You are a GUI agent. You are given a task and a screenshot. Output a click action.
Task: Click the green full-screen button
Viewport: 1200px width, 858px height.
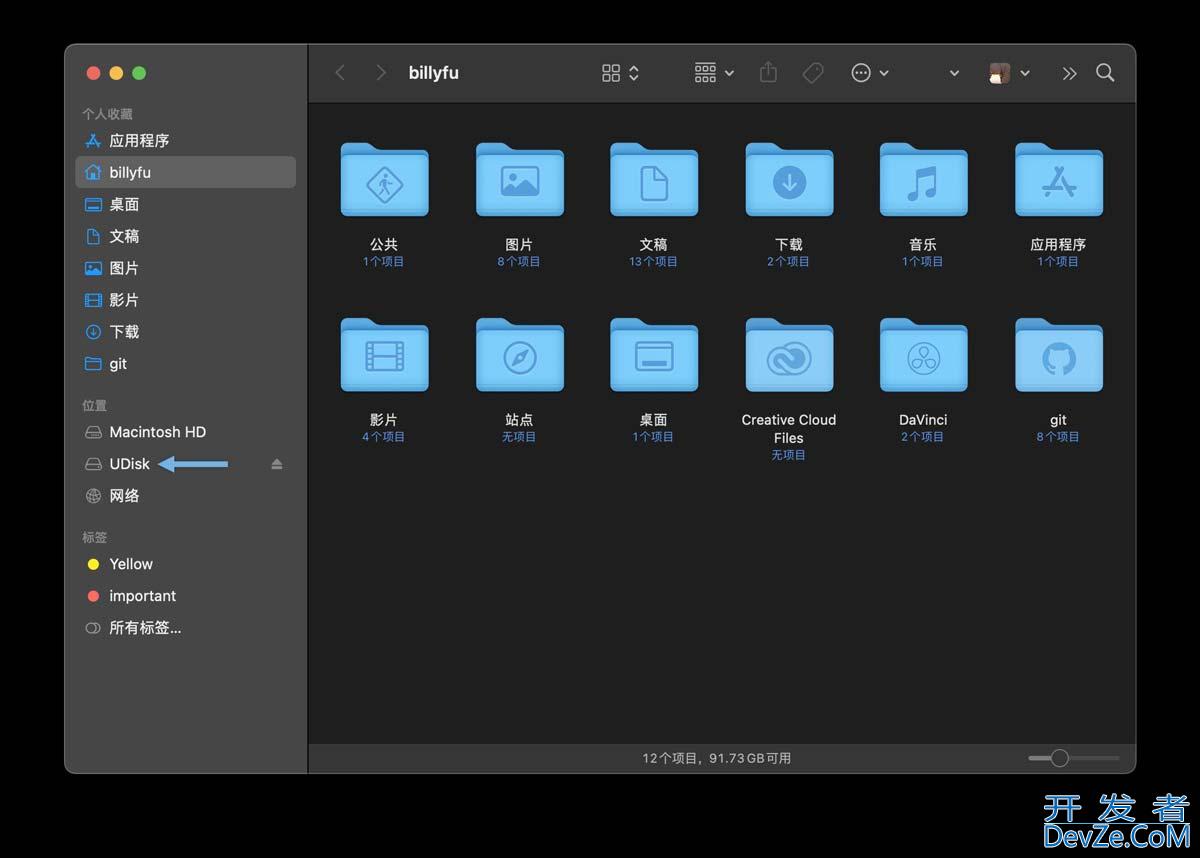click(139, 73)
